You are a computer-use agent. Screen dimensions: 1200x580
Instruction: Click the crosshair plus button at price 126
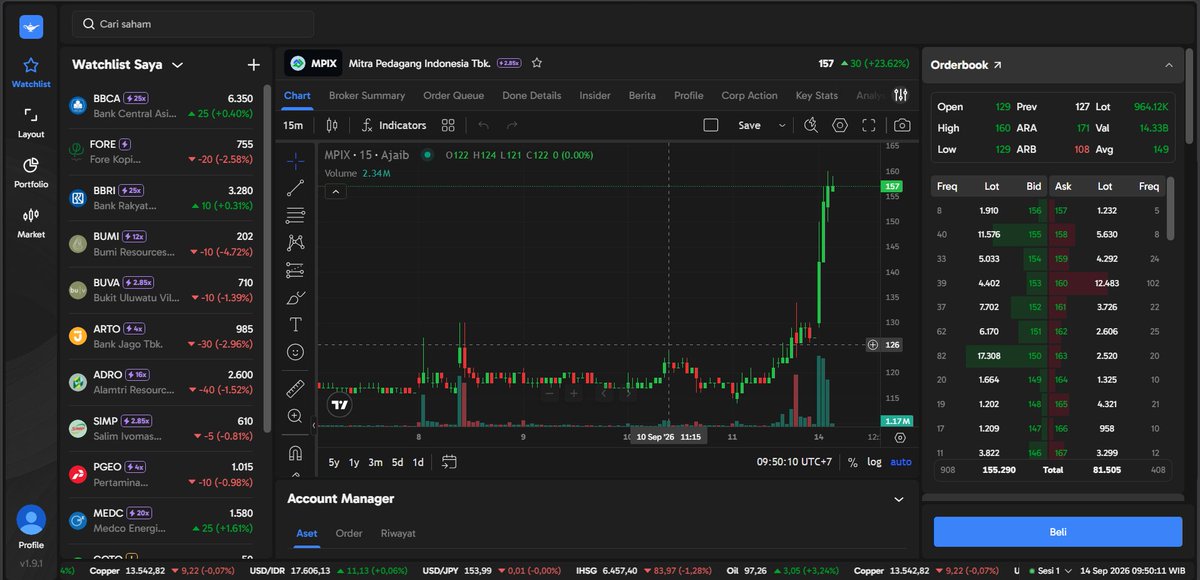pyautogui.click(x=872, y=344)
